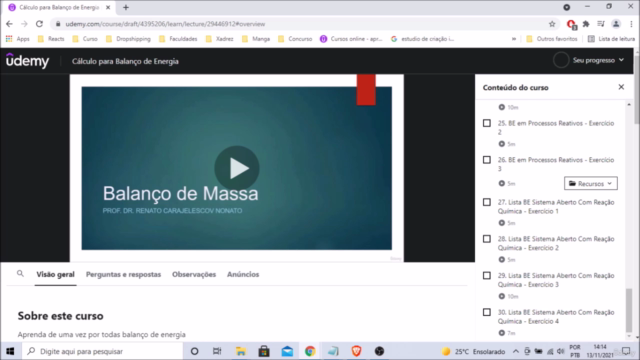Open the Chrome three-dot menu
Viewport: 640px width, 360px height.
[631, 24]
